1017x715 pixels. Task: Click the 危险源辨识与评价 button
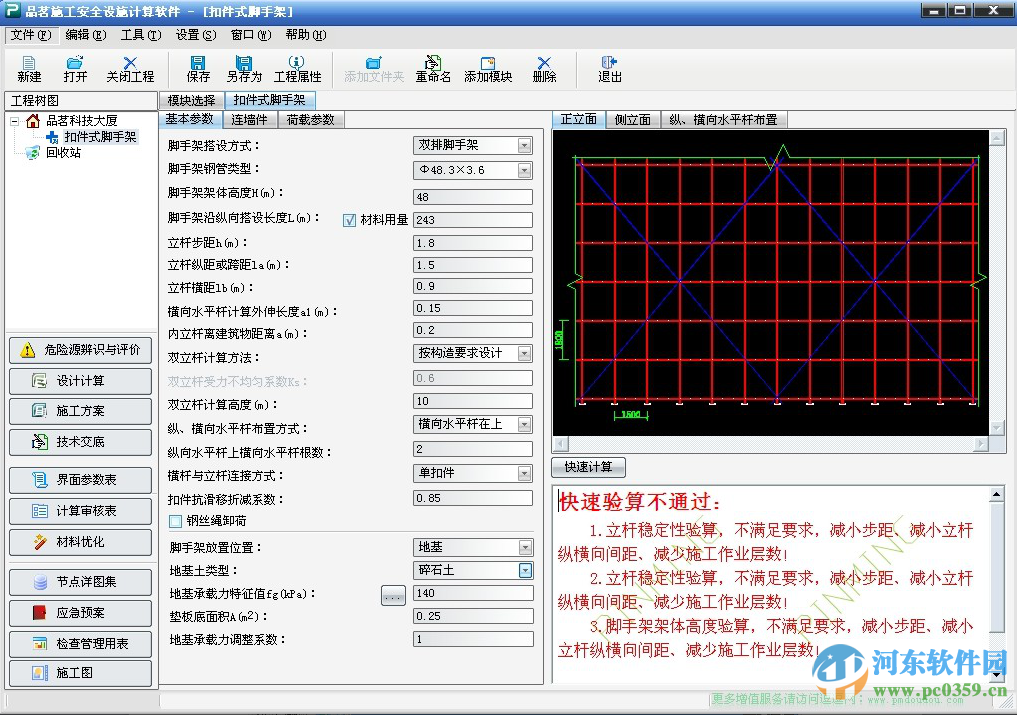point(81,350)
